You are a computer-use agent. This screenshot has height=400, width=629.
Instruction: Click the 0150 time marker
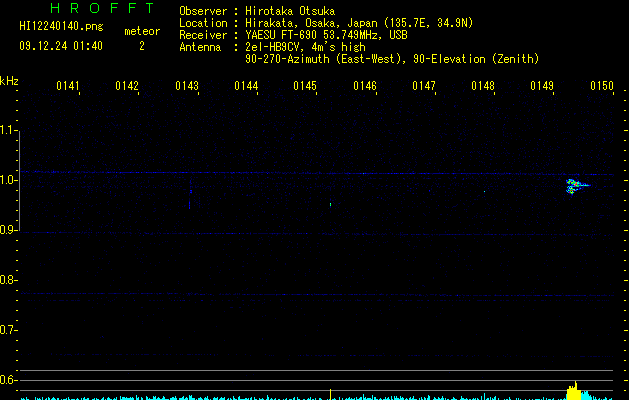pos(602,86)
